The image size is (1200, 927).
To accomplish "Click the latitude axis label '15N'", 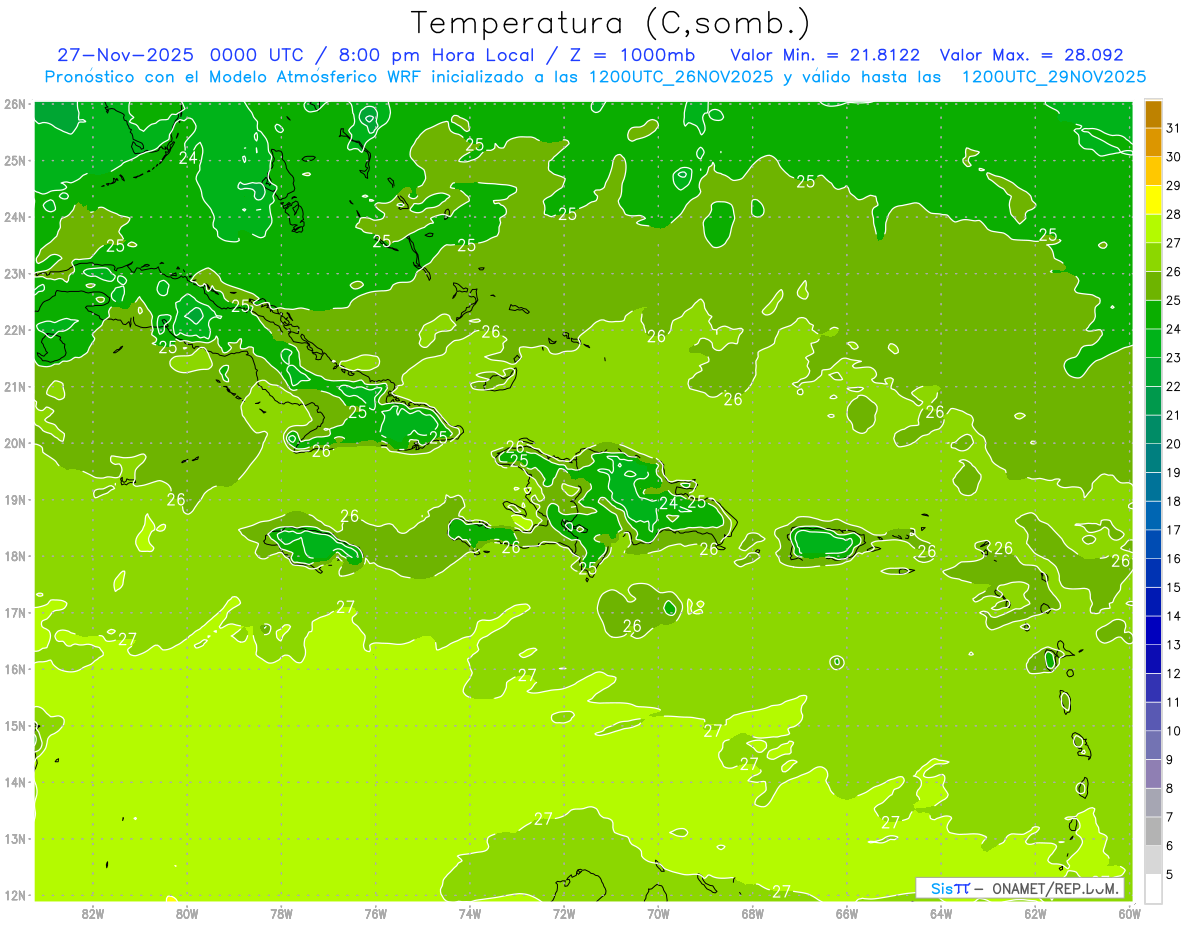I will pos(14,725).
